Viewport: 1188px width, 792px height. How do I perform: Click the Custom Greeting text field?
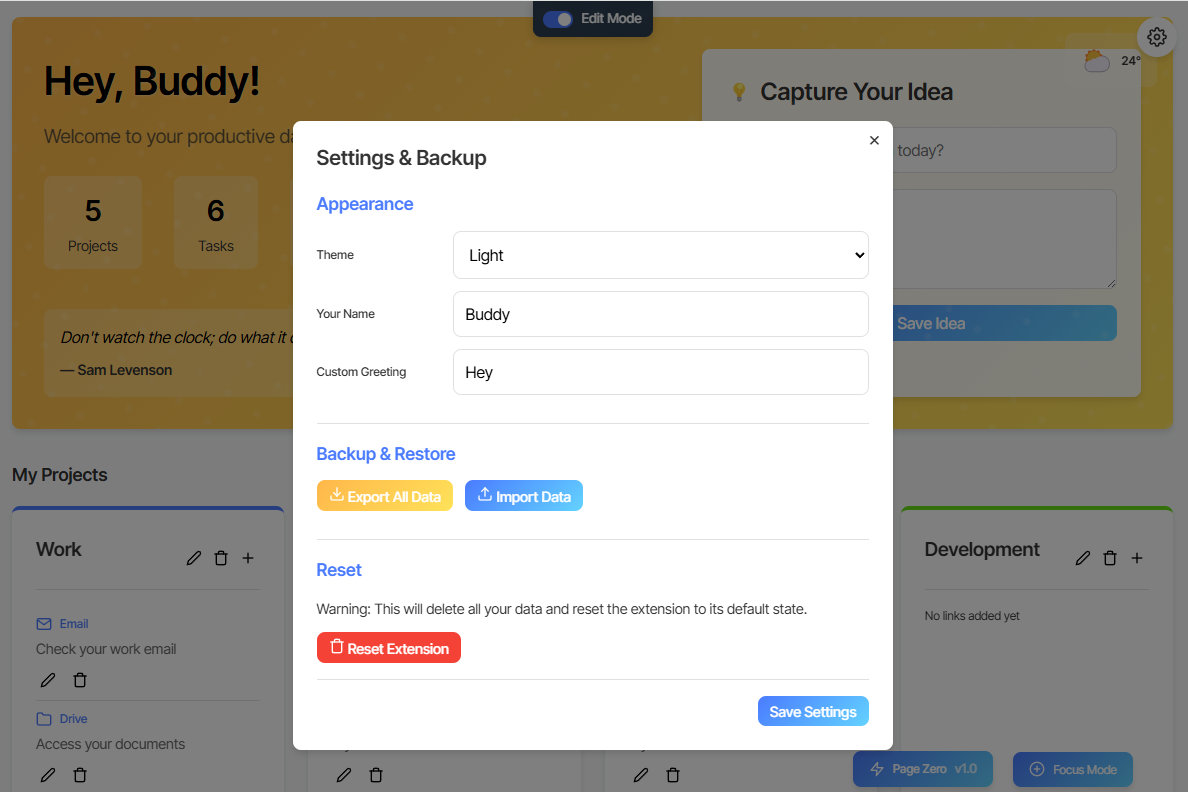click(x=660, y=372)
